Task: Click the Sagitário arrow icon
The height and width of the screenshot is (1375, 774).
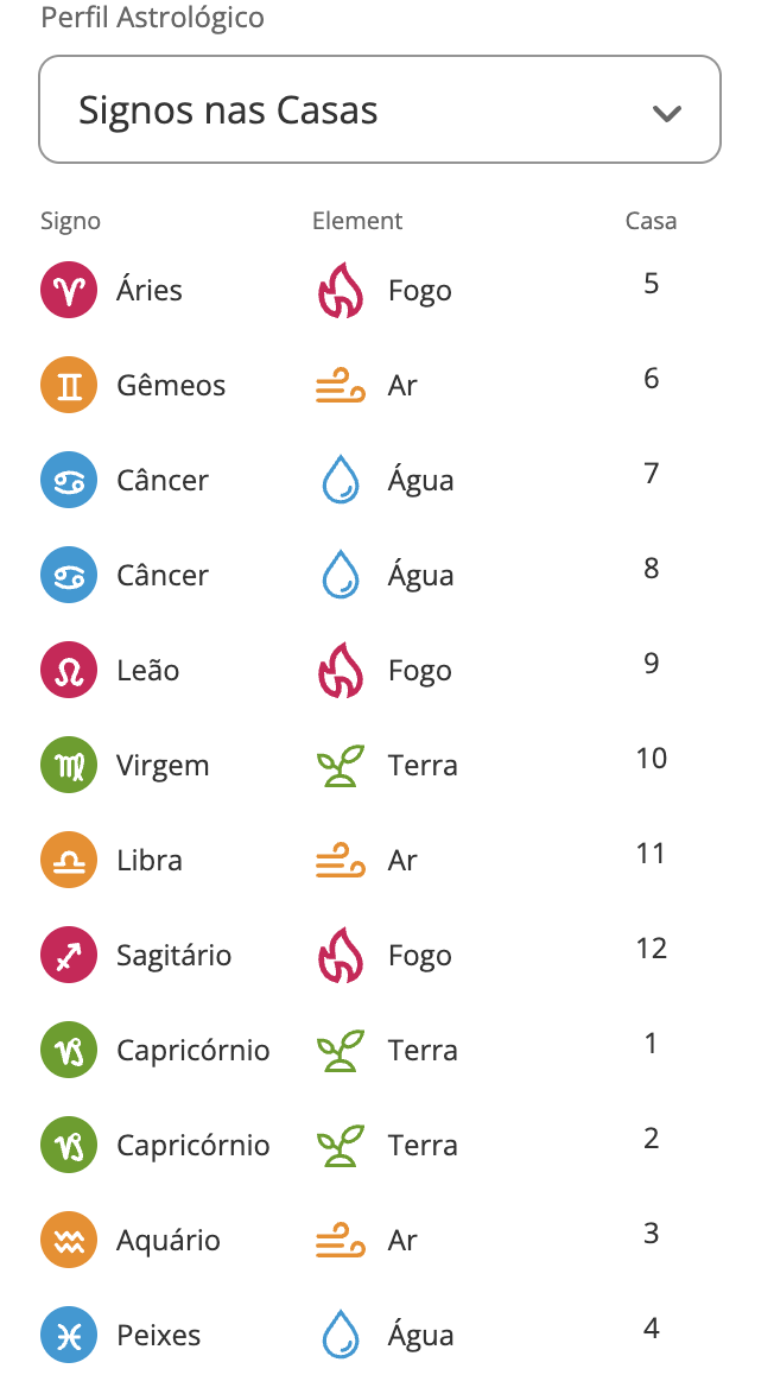Action: coord(69,956)
